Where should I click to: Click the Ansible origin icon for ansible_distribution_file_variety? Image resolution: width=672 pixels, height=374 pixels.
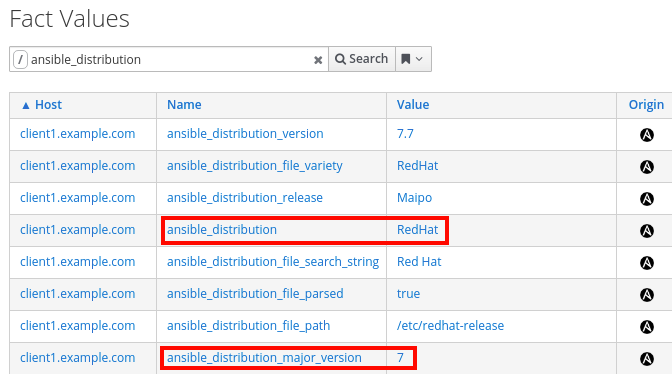646,167
